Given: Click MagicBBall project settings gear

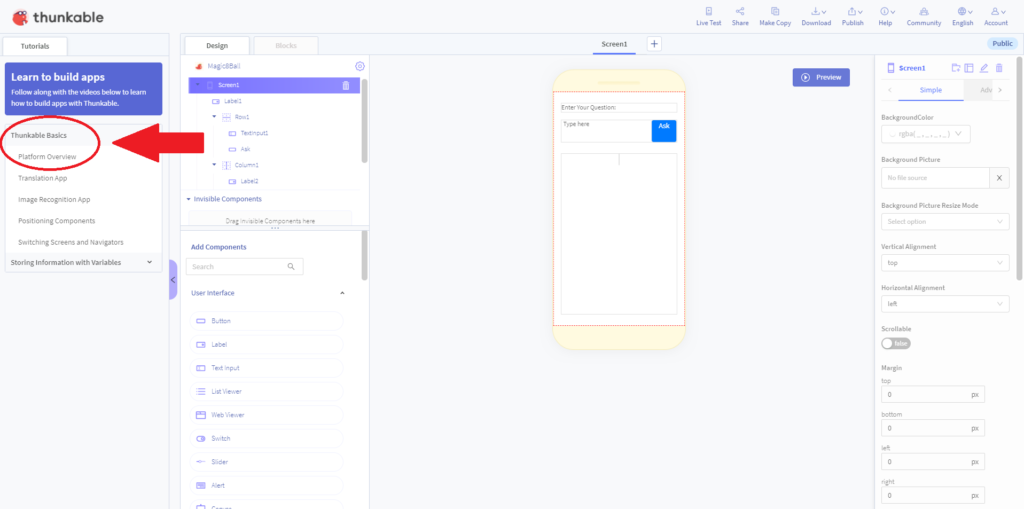Looking at the screenshot, I should pyautogui.click(x=360, y=66).
